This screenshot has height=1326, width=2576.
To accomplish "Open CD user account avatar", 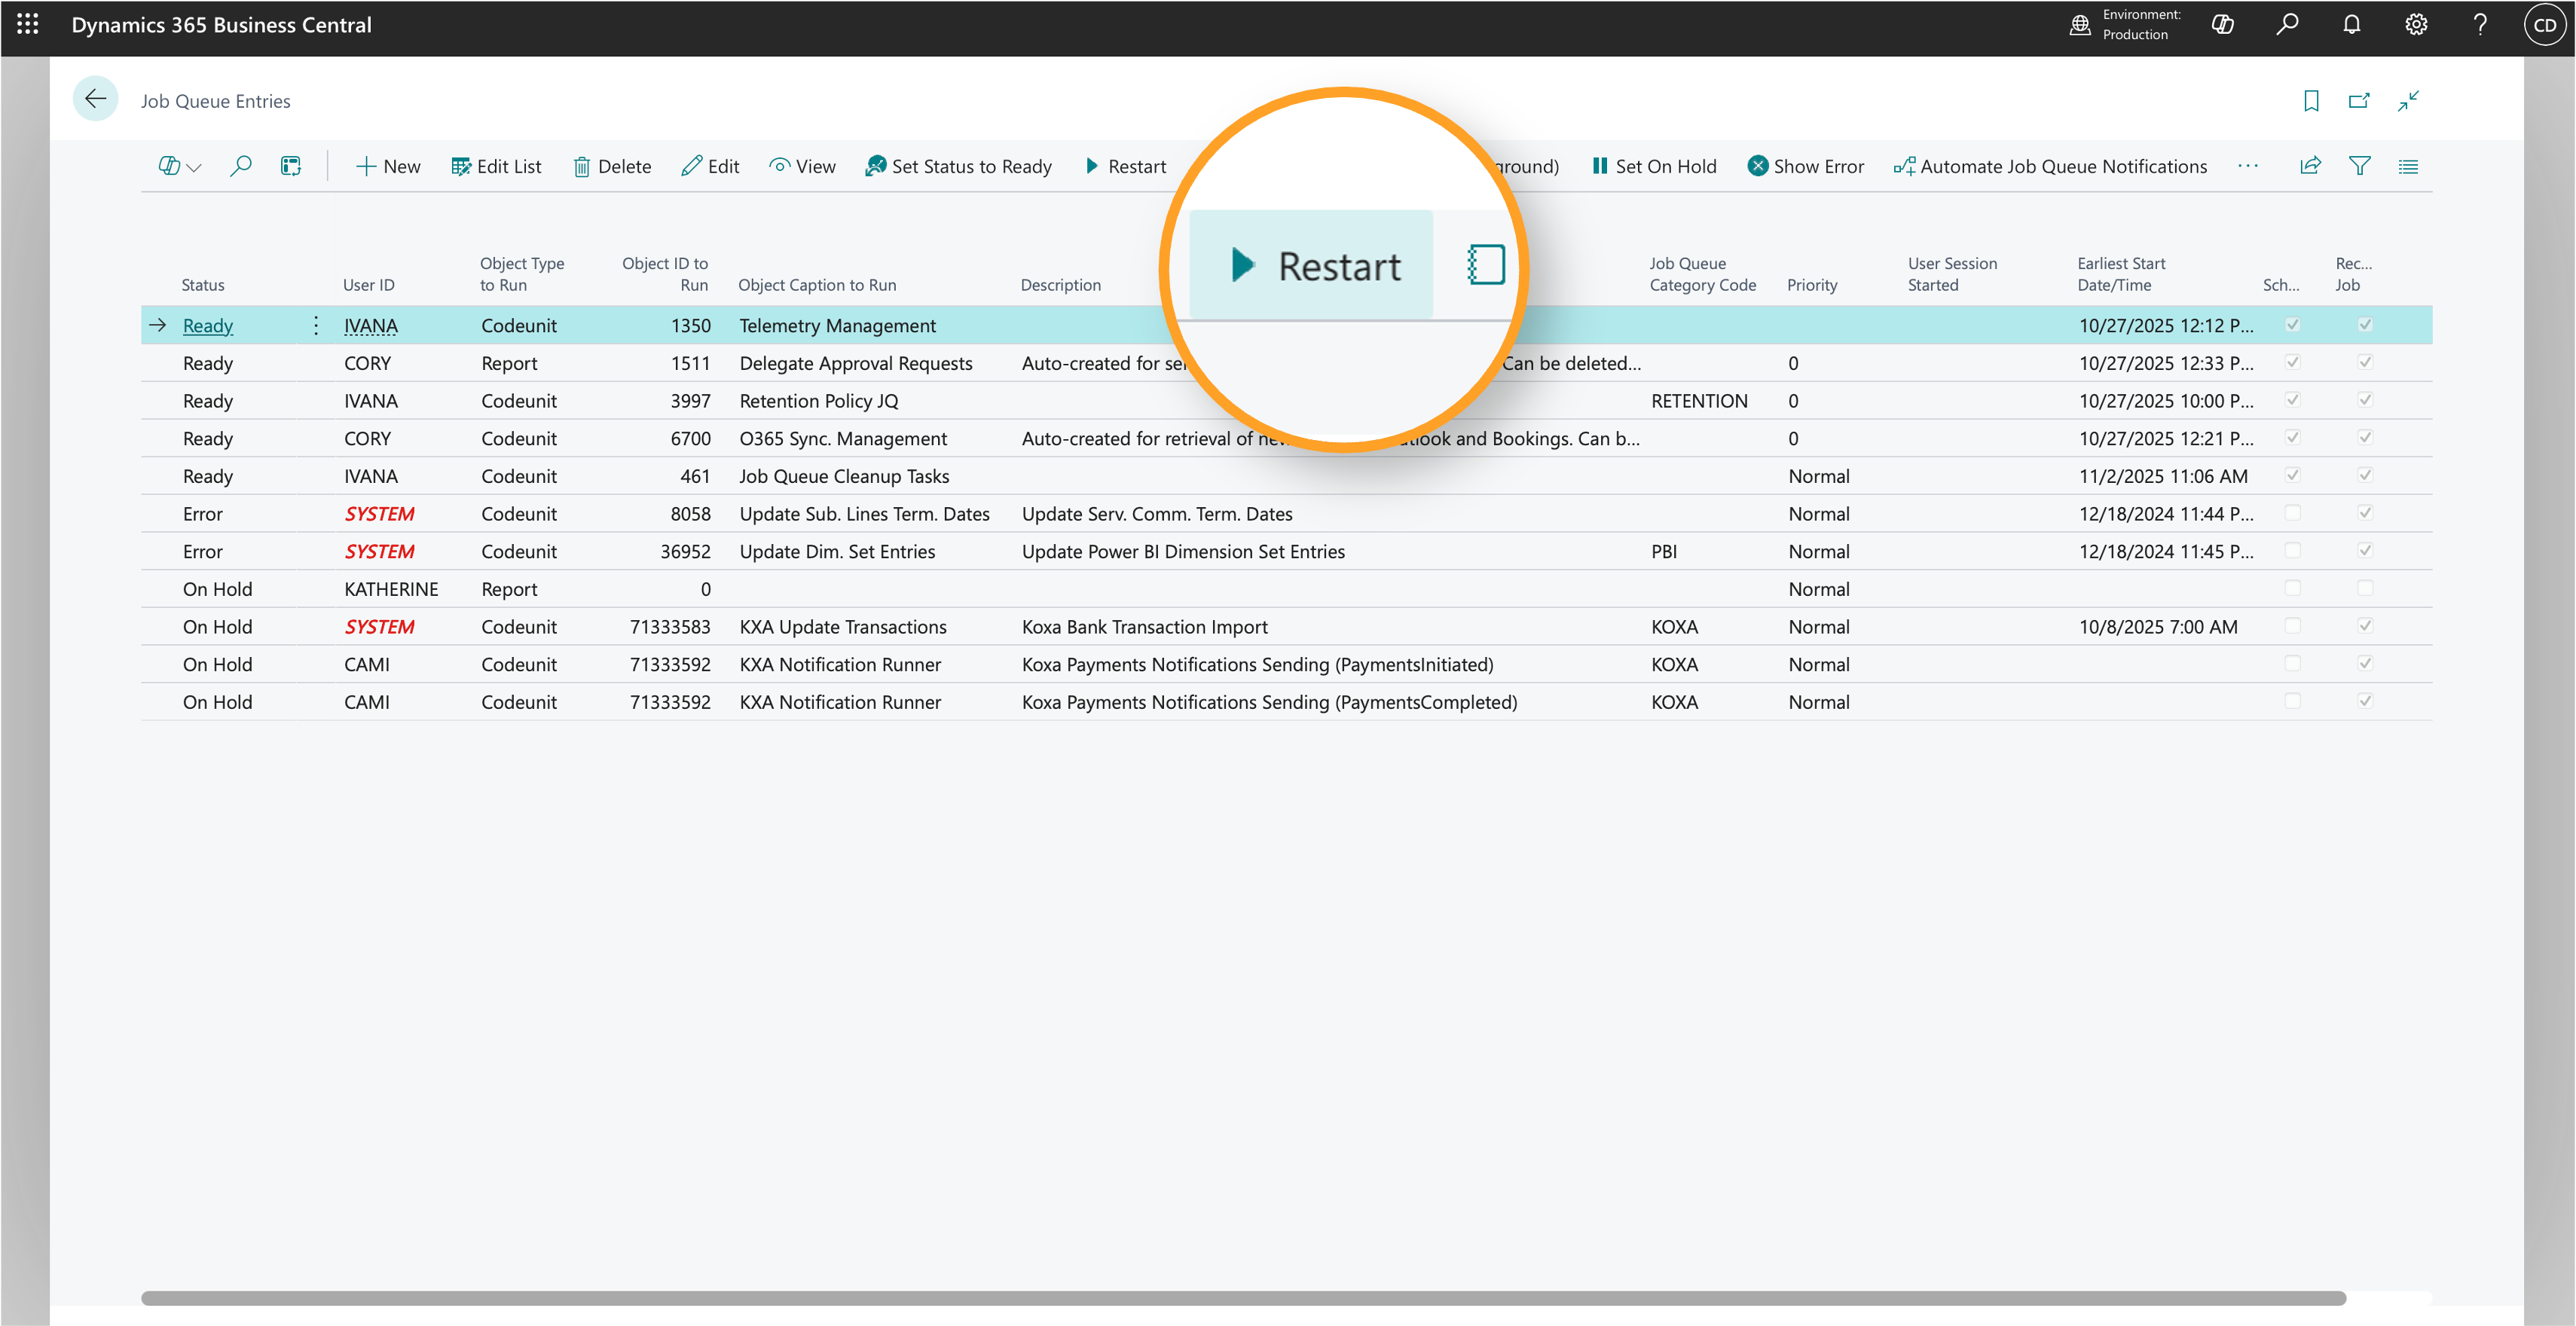I will 2545,25.
